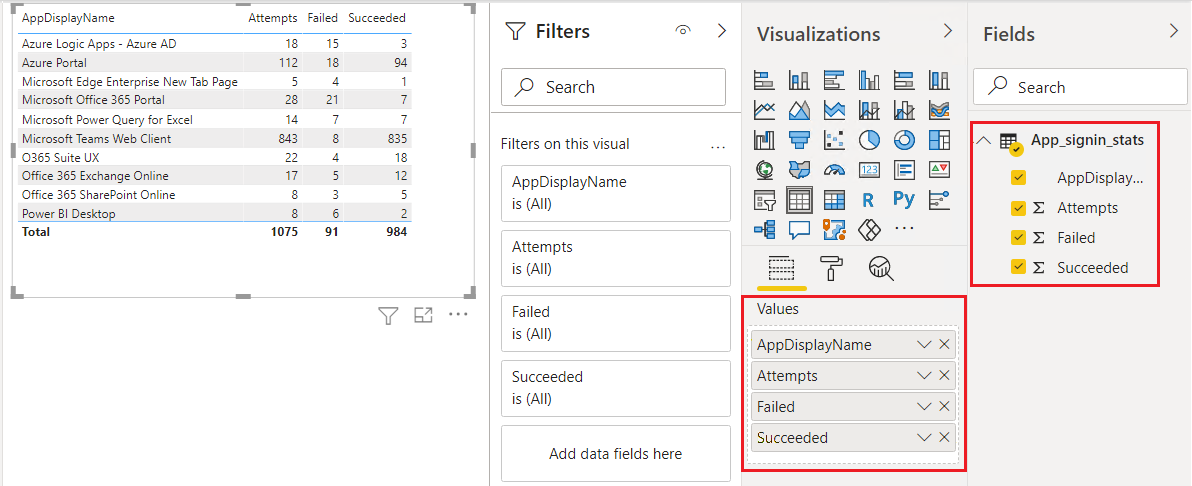Viewport: 1192px width, 486px height.
Task: Open the Attempts value field dropdown
Action: (924, 376)
